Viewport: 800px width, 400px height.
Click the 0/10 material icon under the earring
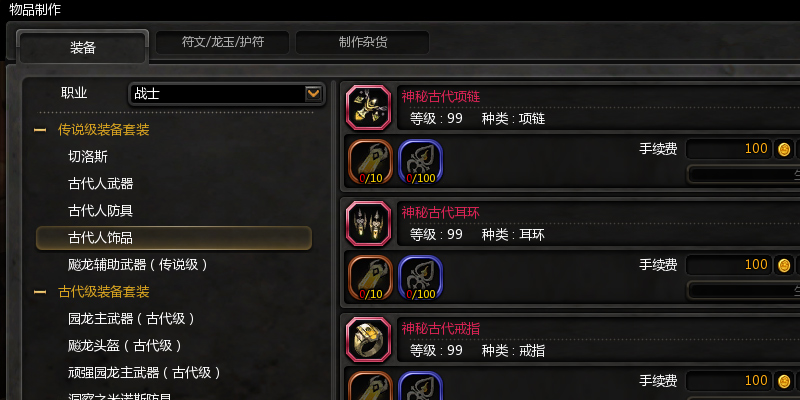click(370, 278)
